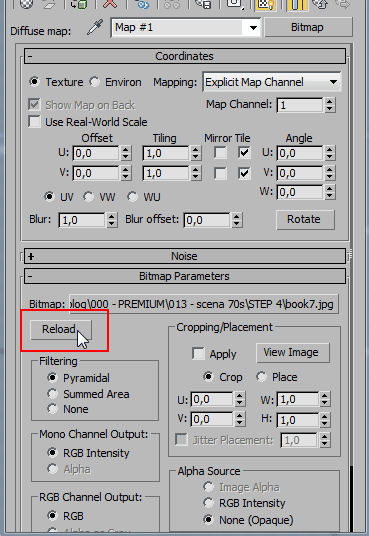
Task: Open the Map #1 name dropdown
Action: pyautogui.click(x=253, y=28)
